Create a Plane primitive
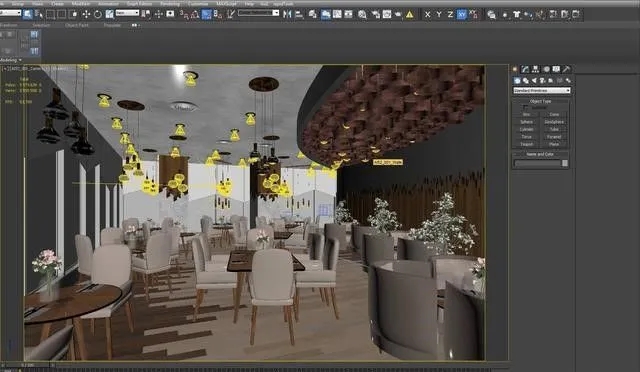The image size is (640, 372). (x=554, y=144)
